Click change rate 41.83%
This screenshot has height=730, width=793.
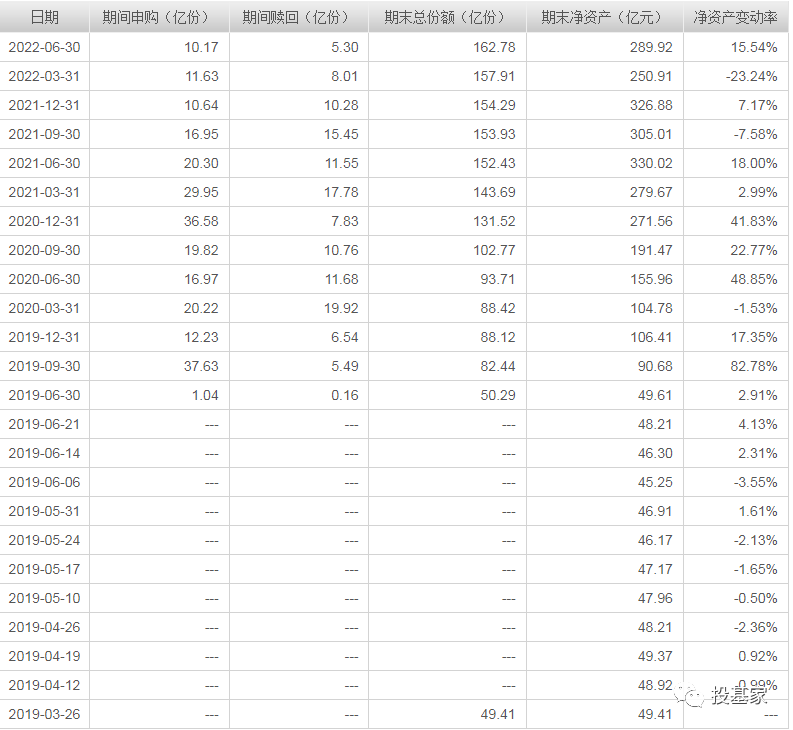pos(754,222)
